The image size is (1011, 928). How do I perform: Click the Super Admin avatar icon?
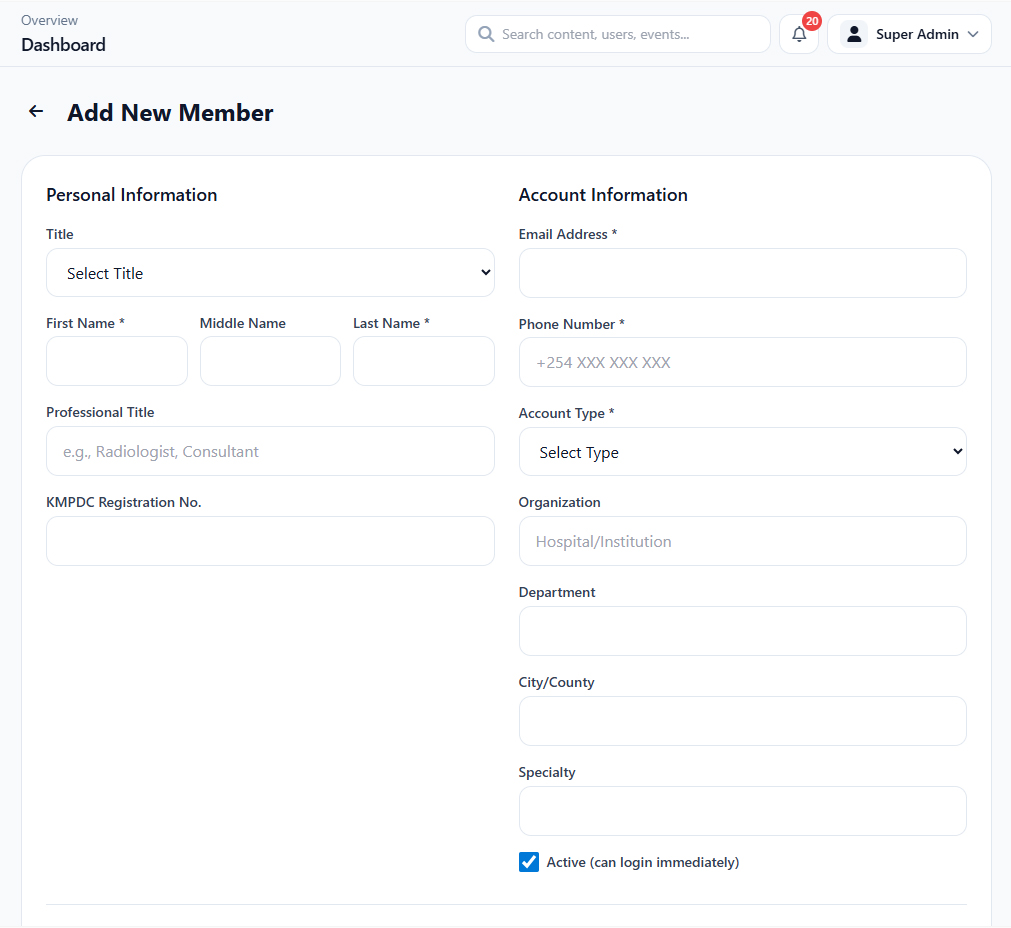point(854,34)
